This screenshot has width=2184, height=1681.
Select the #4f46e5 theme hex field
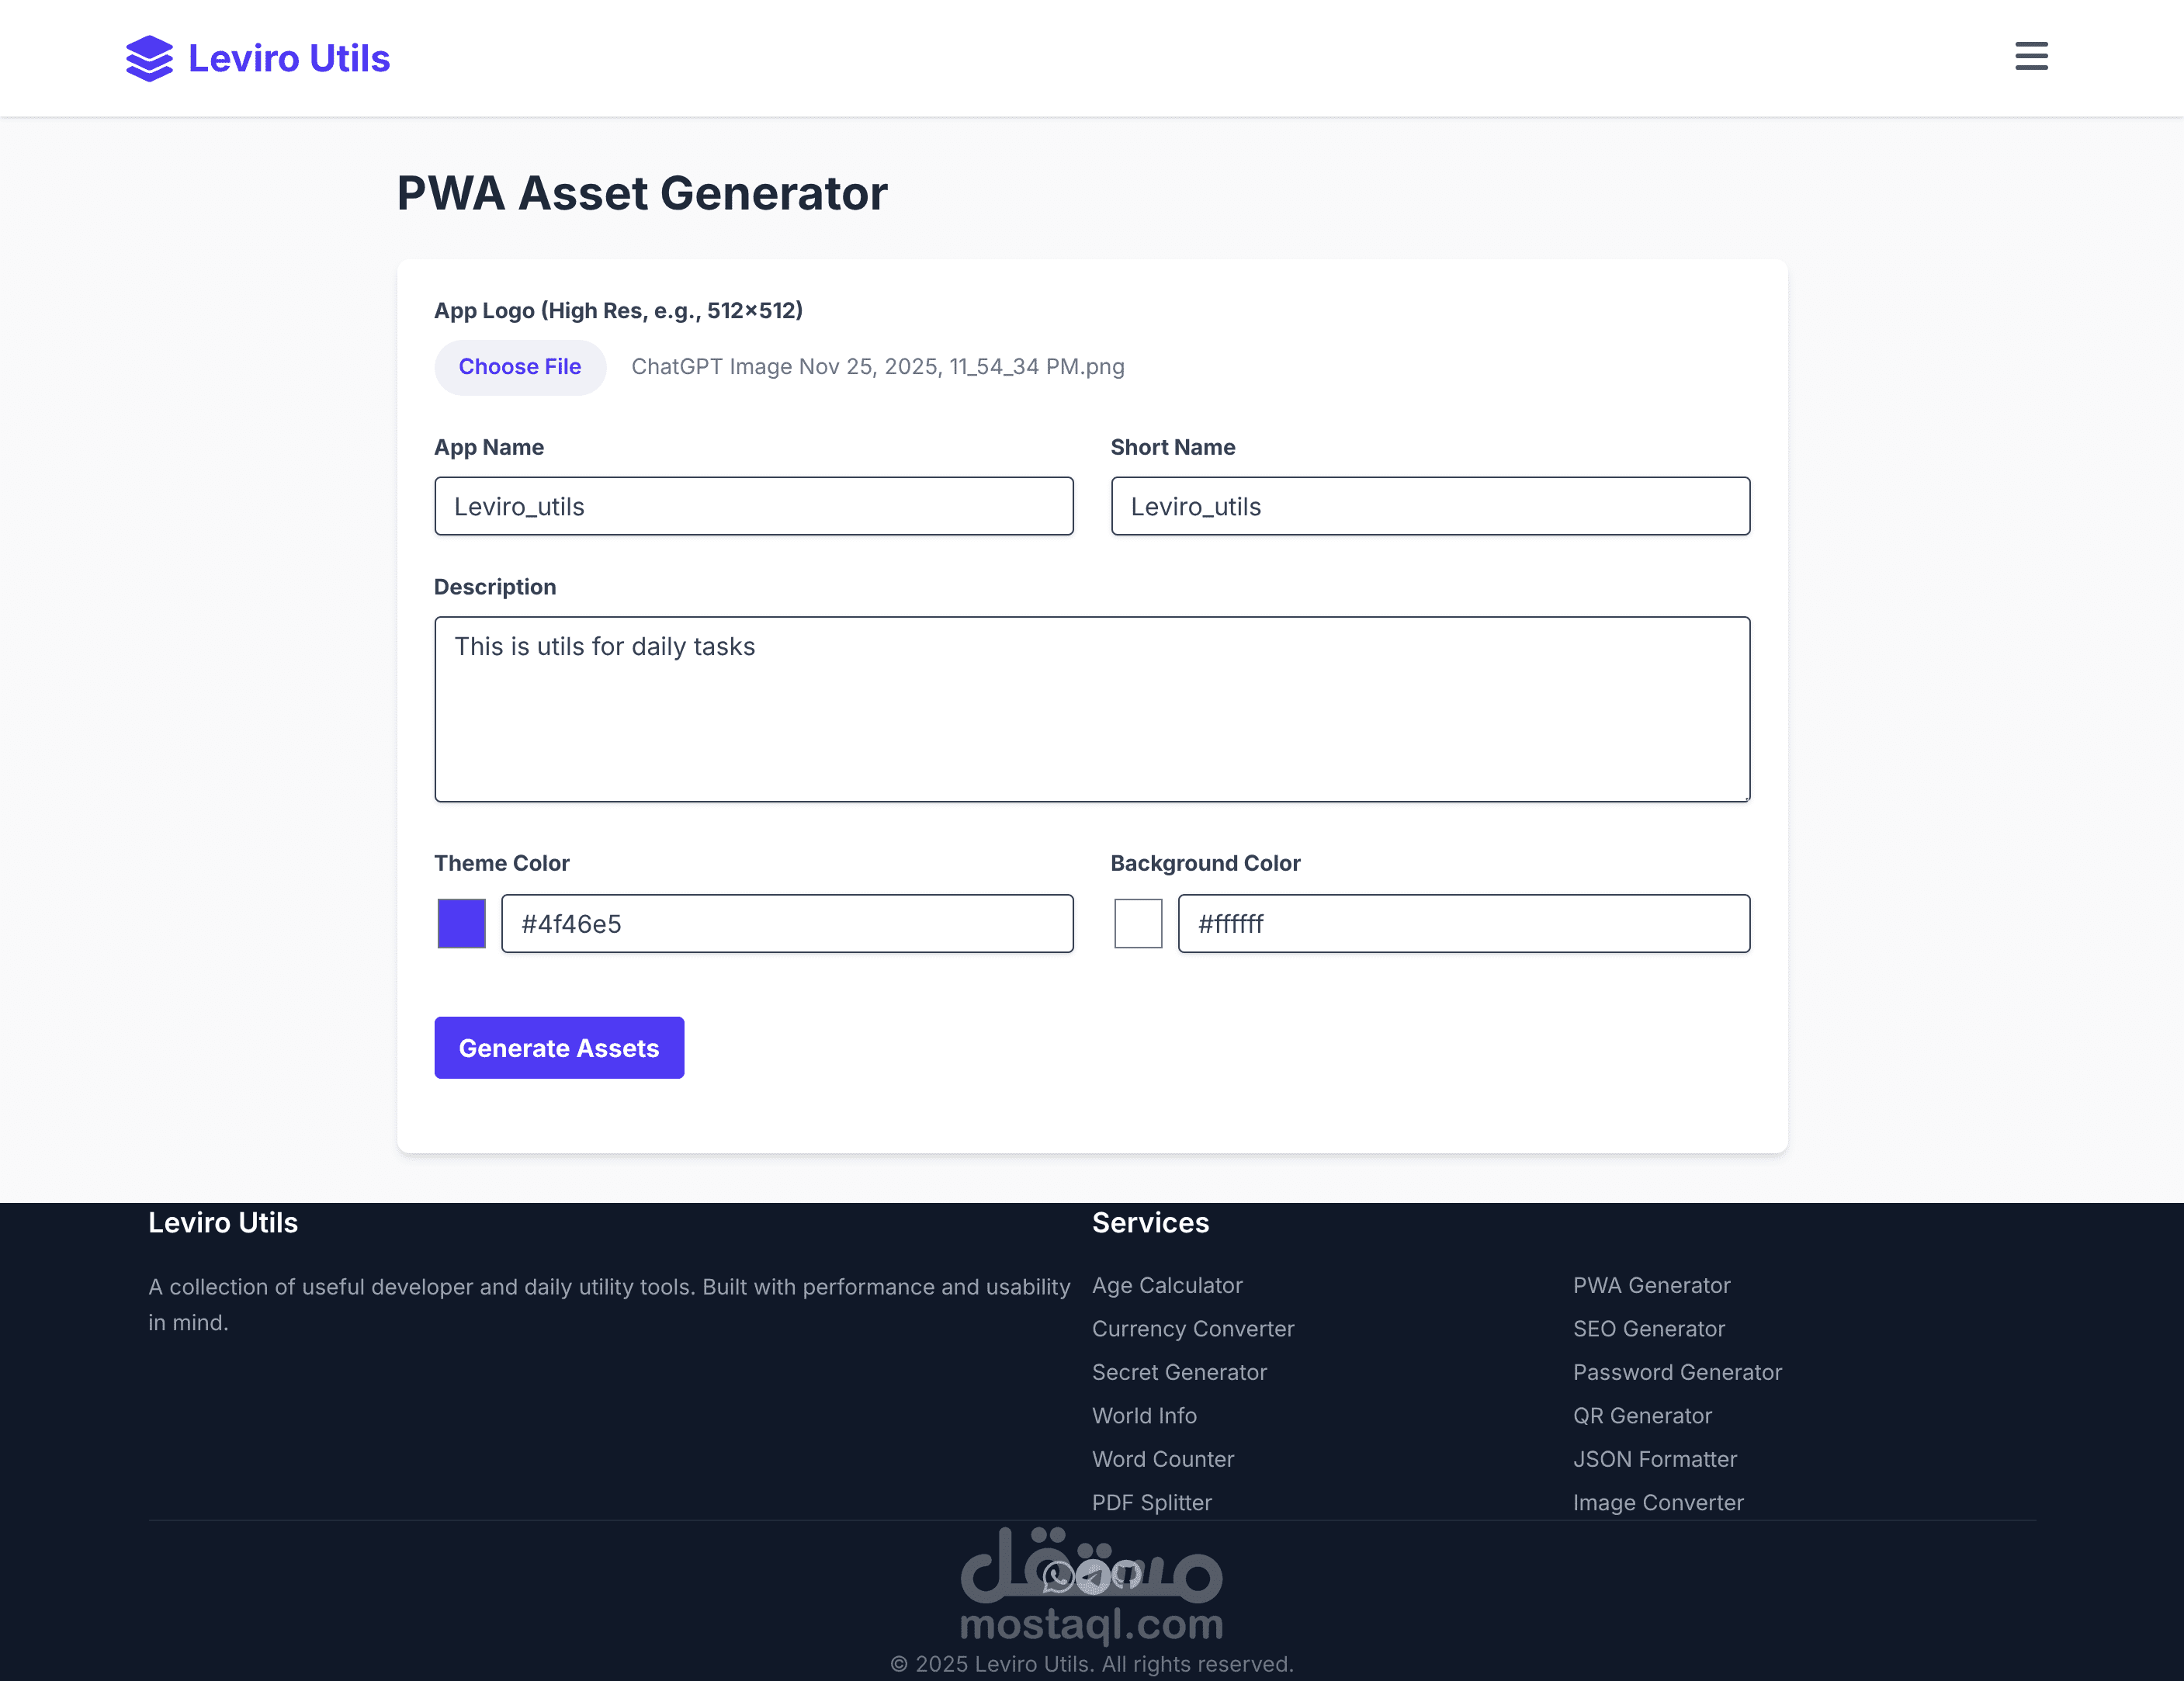(786, 923)
